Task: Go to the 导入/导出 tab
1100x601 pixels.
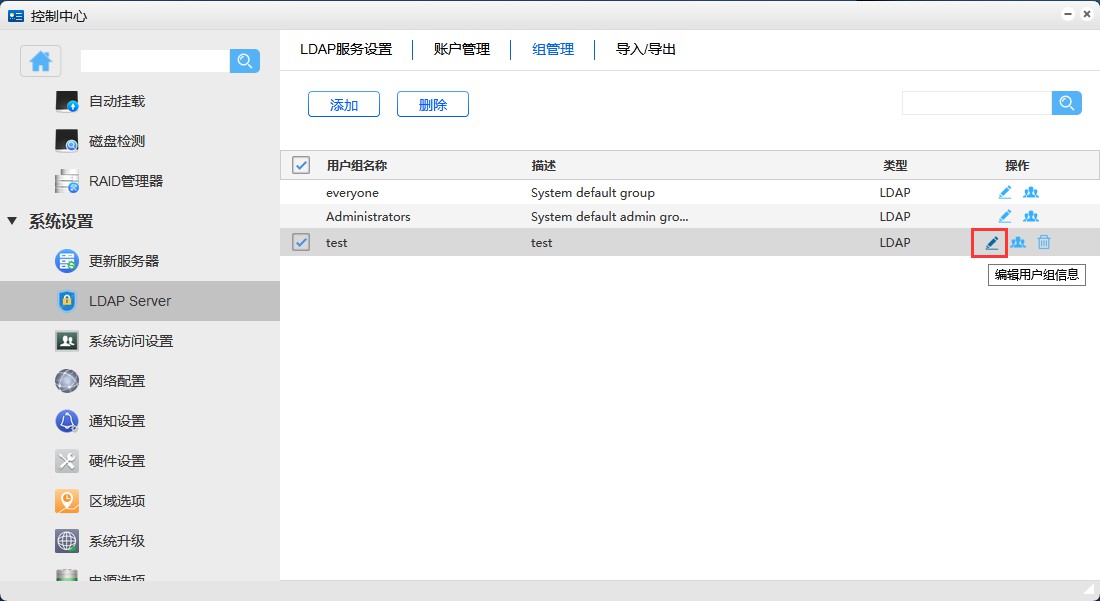Action: (646, 49)
